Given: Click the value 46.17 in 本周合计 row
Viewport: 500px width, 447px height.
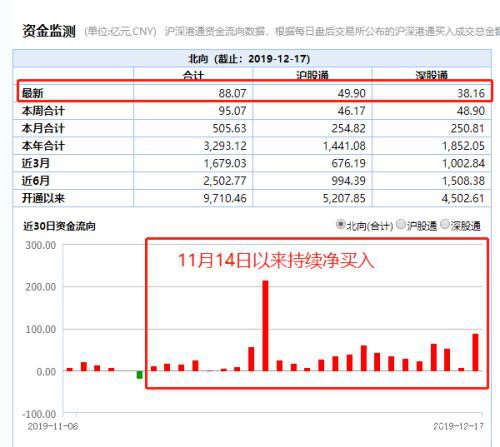Looking at the screenshot, I should click(x=352, y=111).
